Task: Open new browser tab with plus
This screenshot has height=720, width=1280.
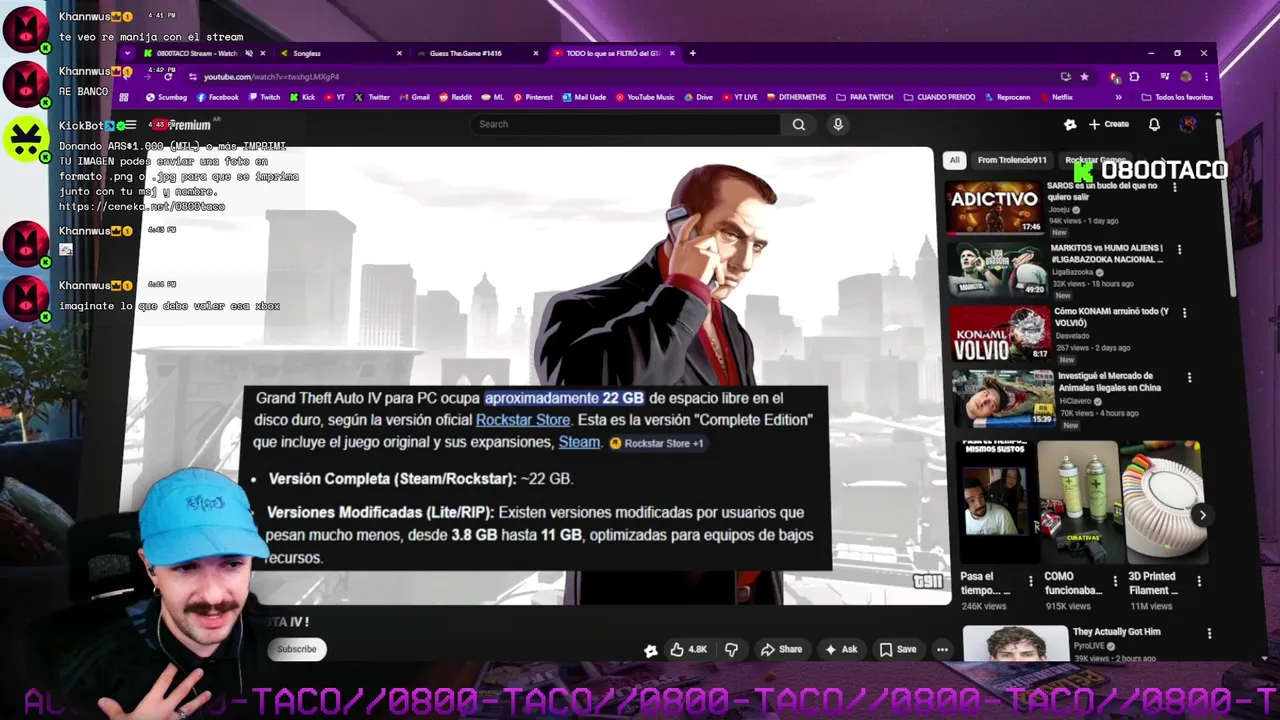Action: click(693, 53)
